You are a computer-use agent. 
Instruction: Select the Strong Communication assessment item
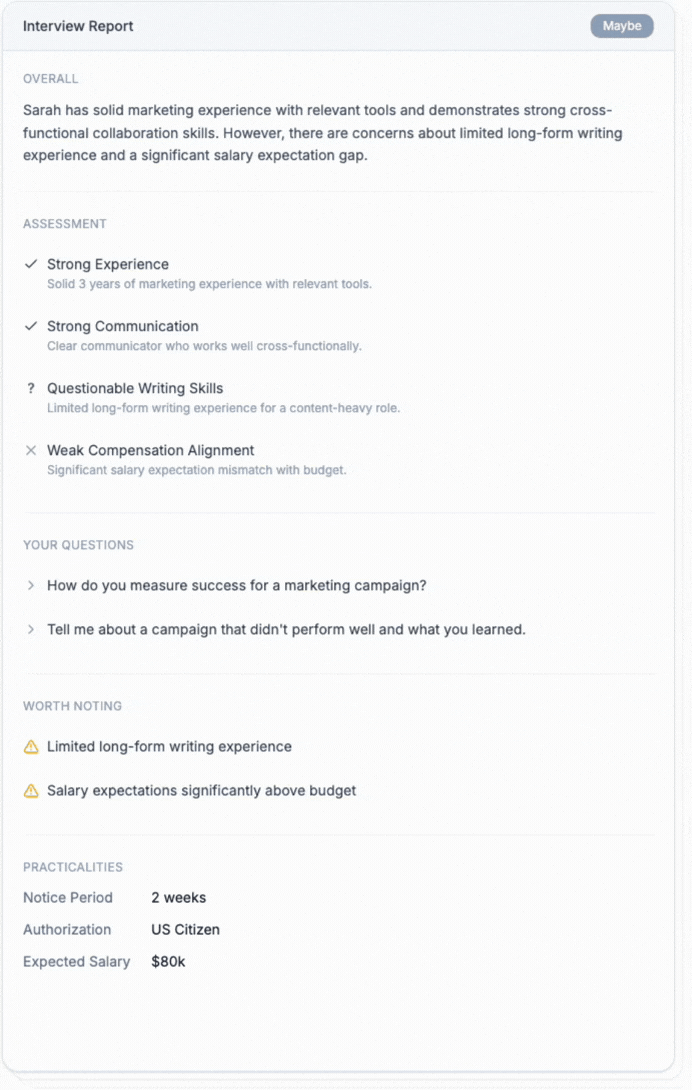(123, 326)
